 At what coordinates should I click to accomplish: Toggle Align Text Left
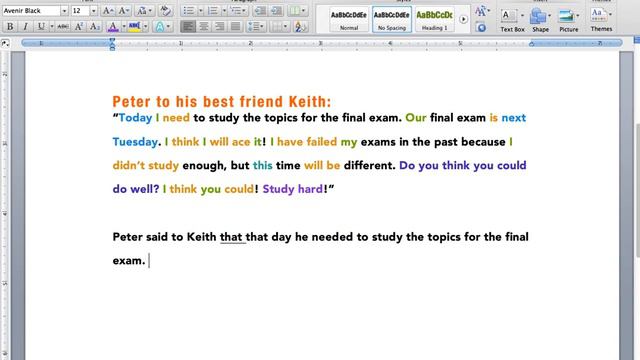(188, 27)
